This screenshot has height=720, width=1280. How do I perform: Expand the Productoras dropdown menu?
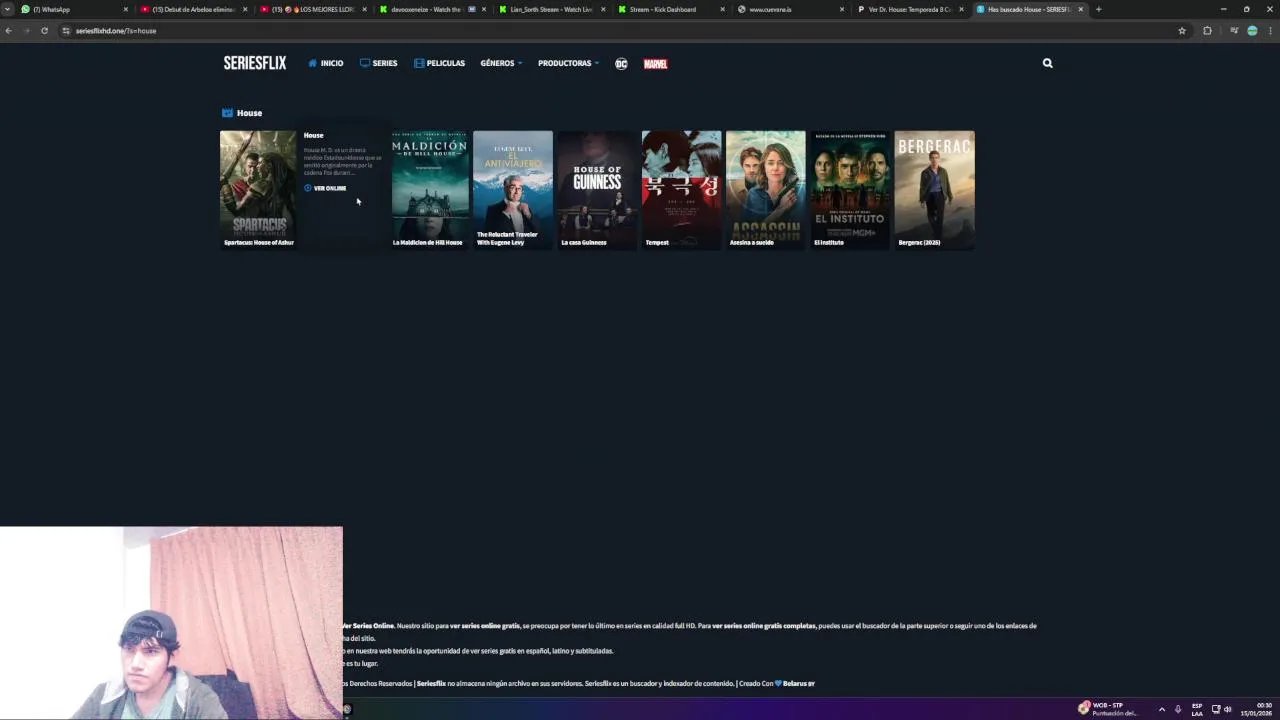[x=568, y=63]
